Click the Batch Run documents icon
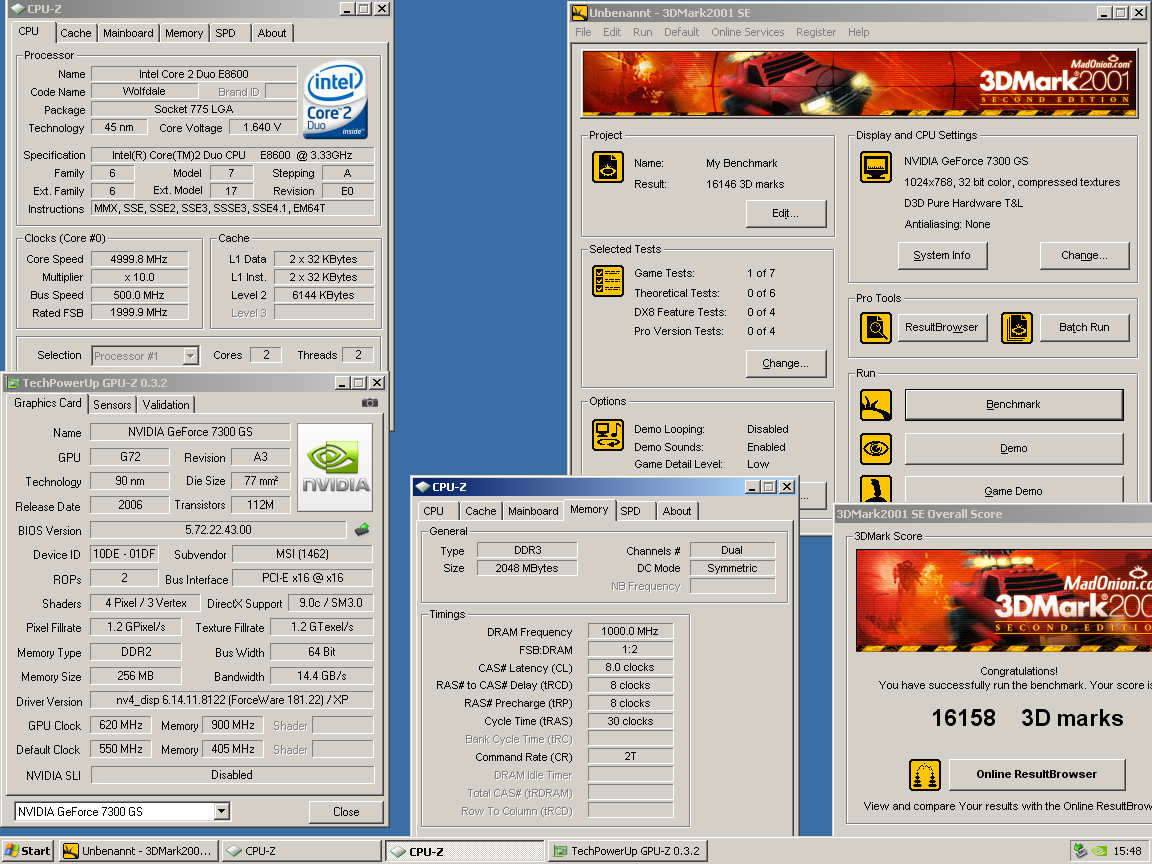The height and width of the screenshot is (864, 1152). point(1017,328)
